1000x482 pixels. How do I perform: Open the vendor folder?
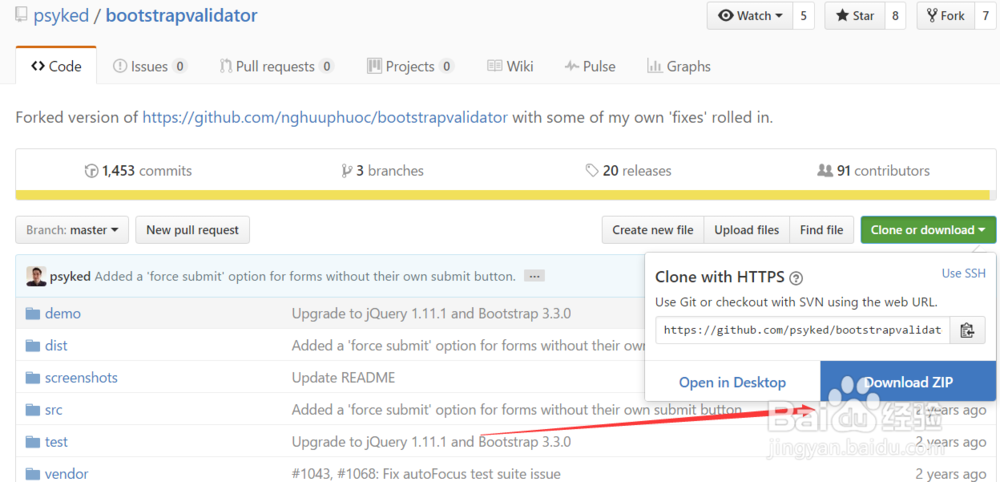pyautogui.click(x=66, y=474)
